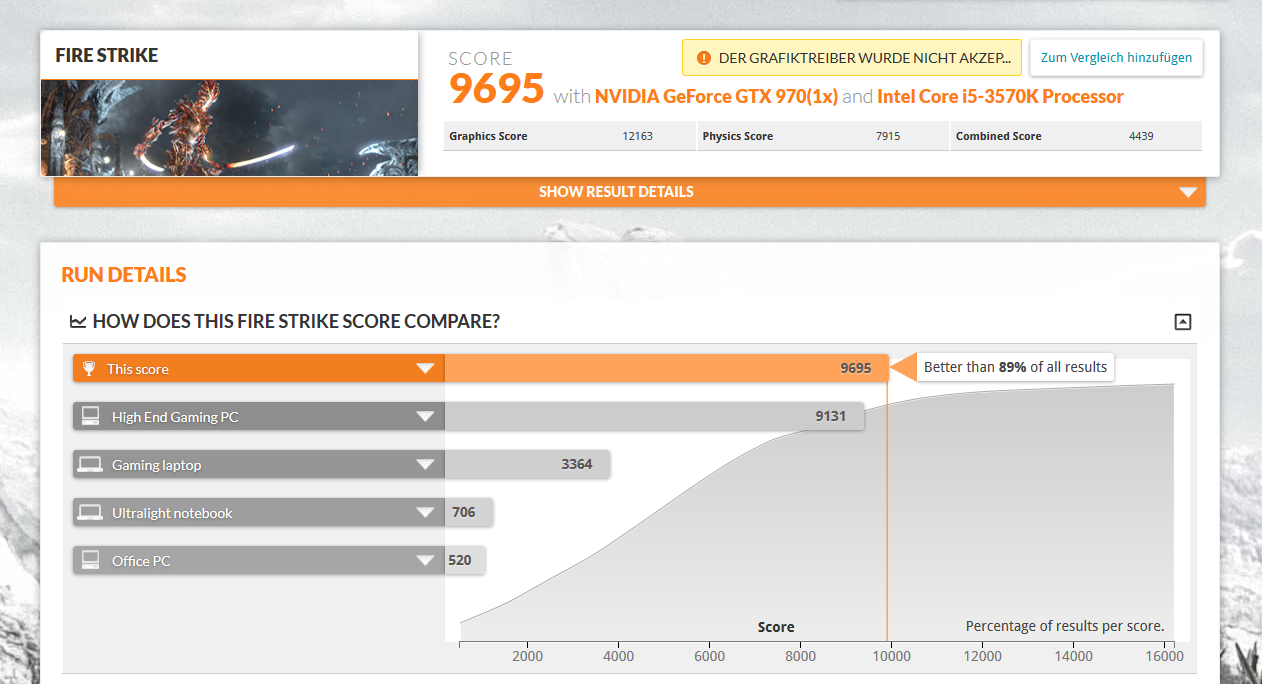Click Combined Score value 4439
The width and height of the screenshot is (1262, 684).
tap(1140, 136)
